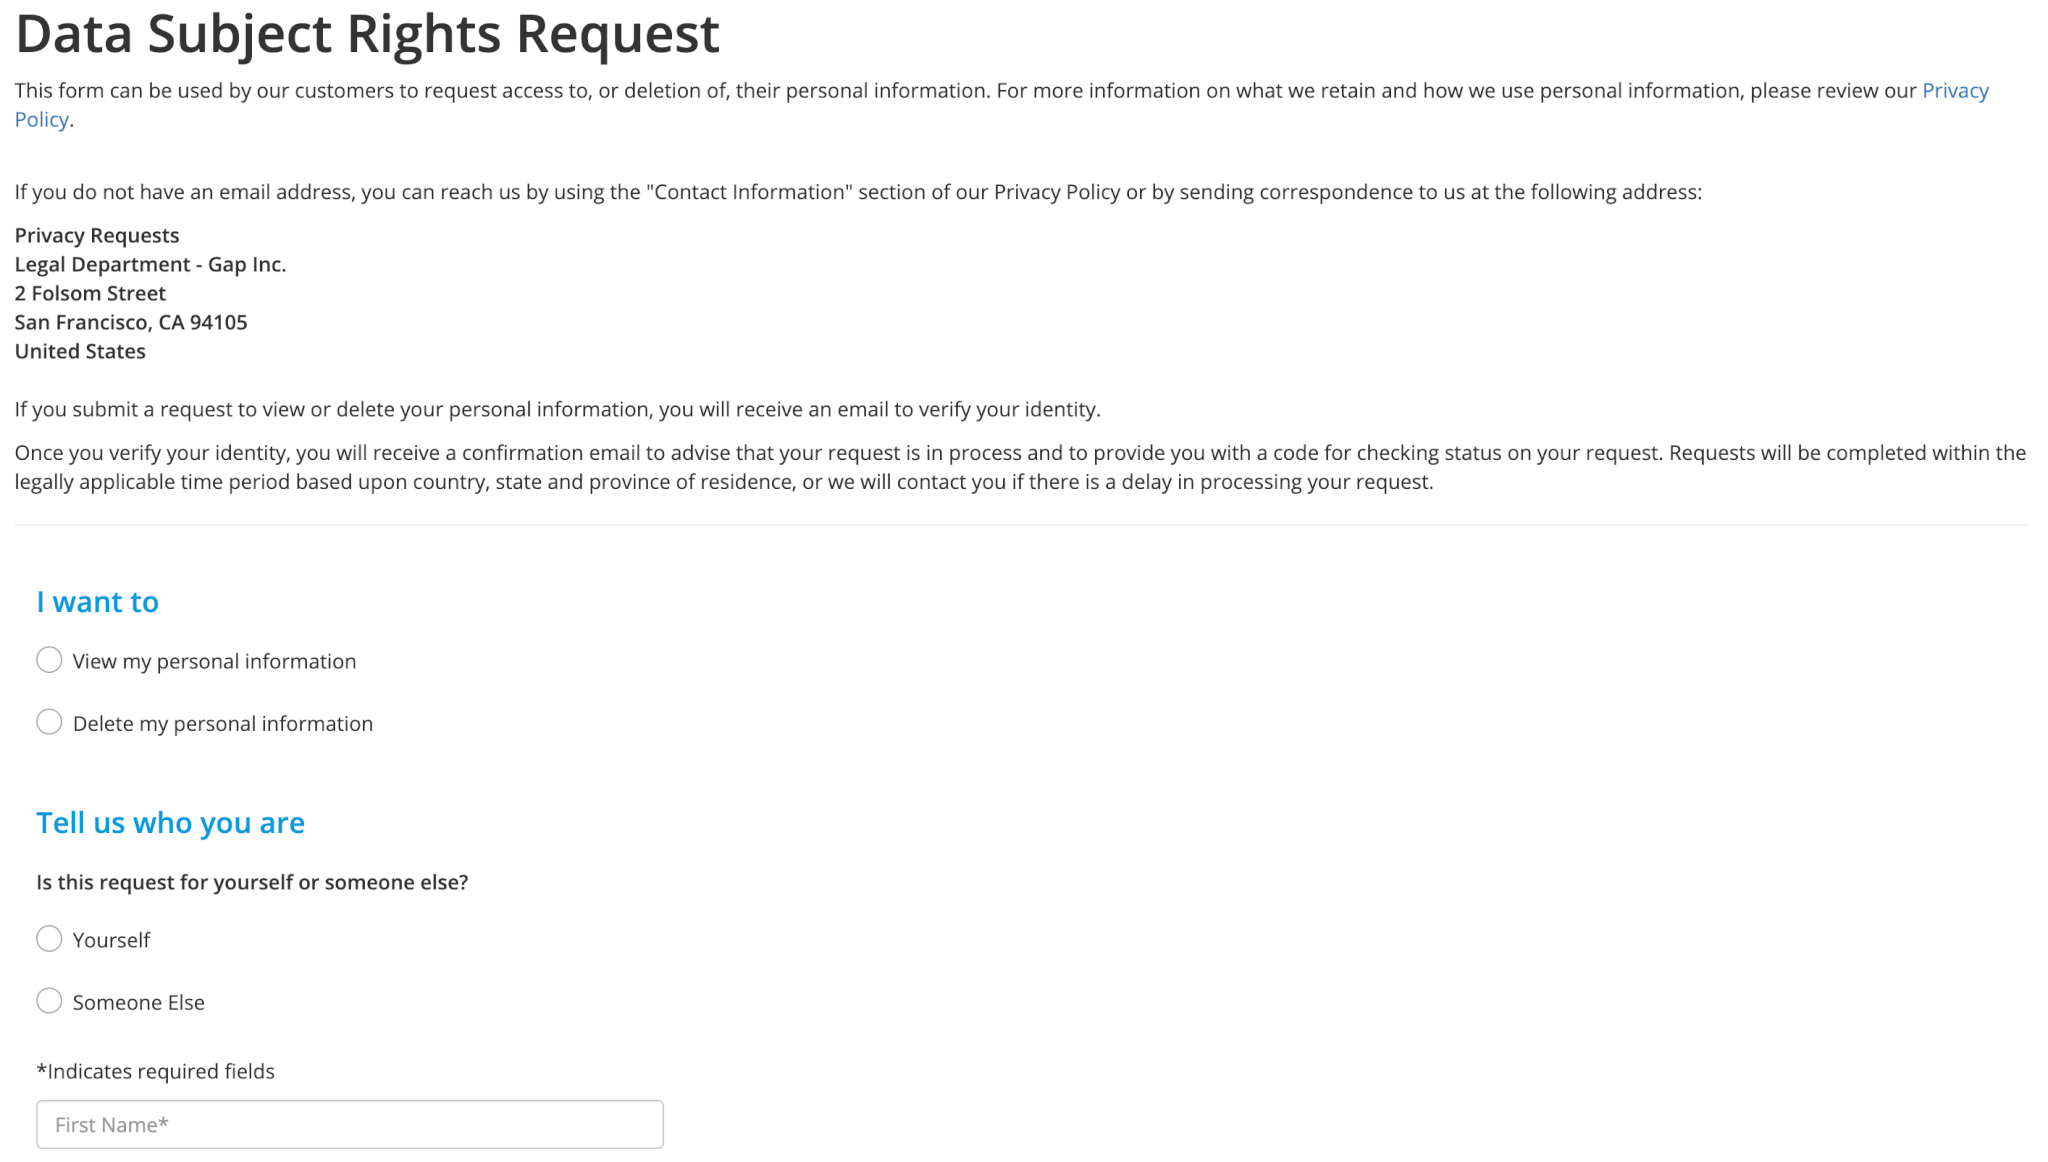2048x1162 pixels.
Task: Click the "Delete my personal information" label text
Action: [222, 722]
